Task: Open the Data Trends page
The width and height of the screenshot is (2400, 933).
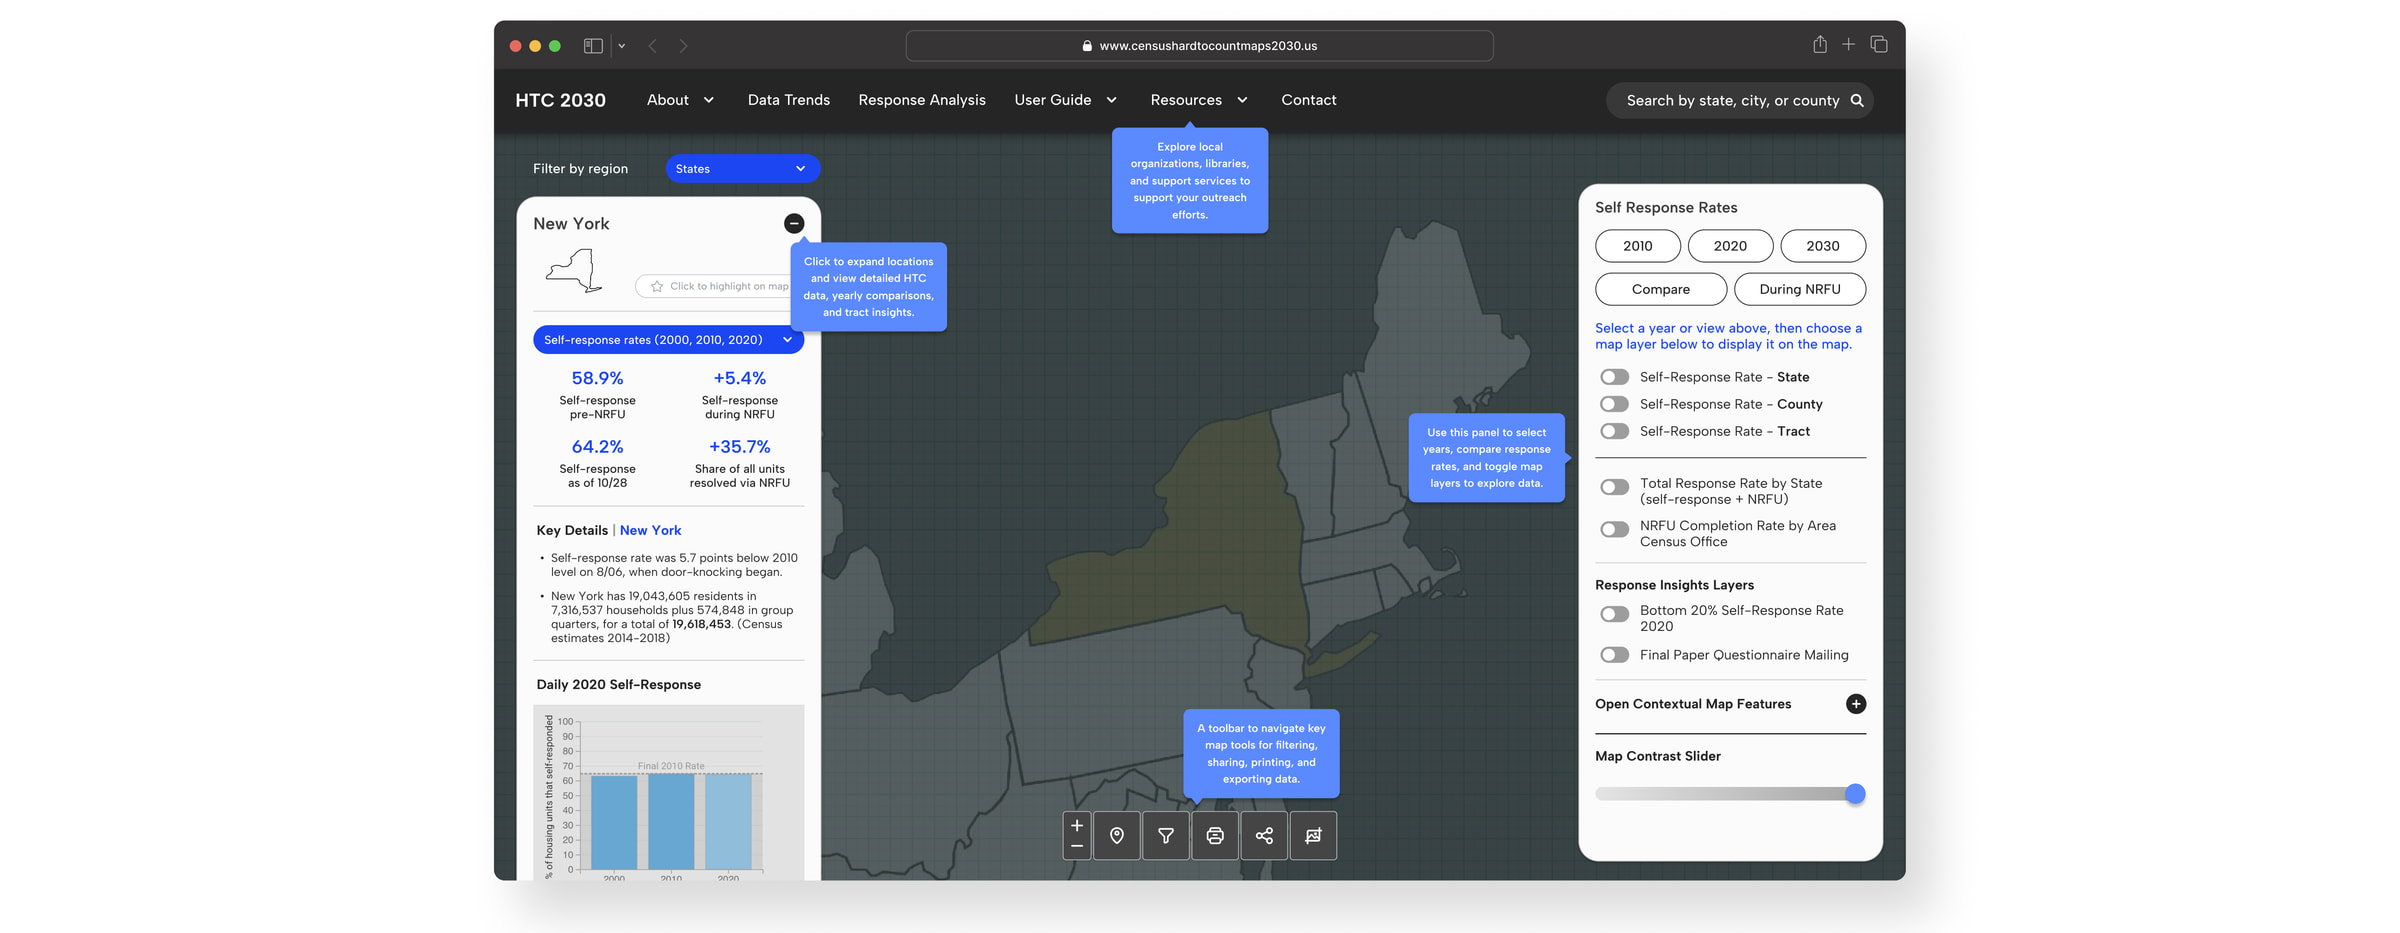Action: pyautogui.click(x=788, y=100)
